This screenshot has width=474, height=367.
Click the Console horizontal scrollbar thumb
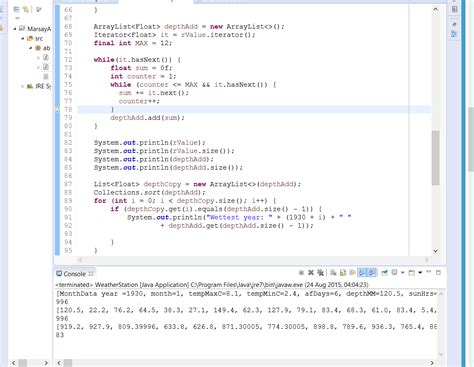click(68, 363)
